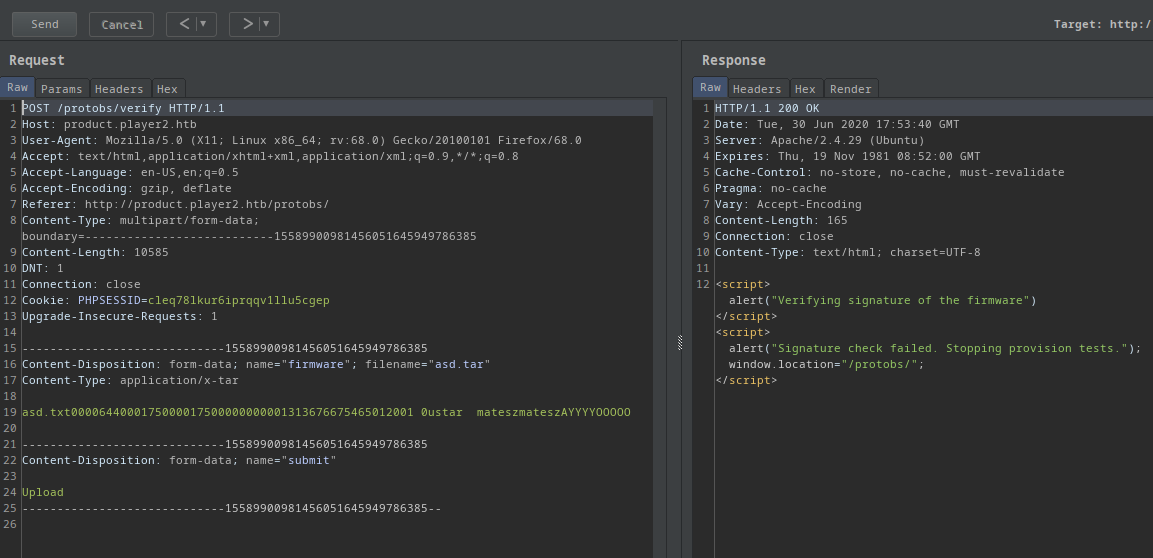The width and height of the screenshot is (1153, 558).
Task: View the Request Hex tab
Action: click(167, 89)
